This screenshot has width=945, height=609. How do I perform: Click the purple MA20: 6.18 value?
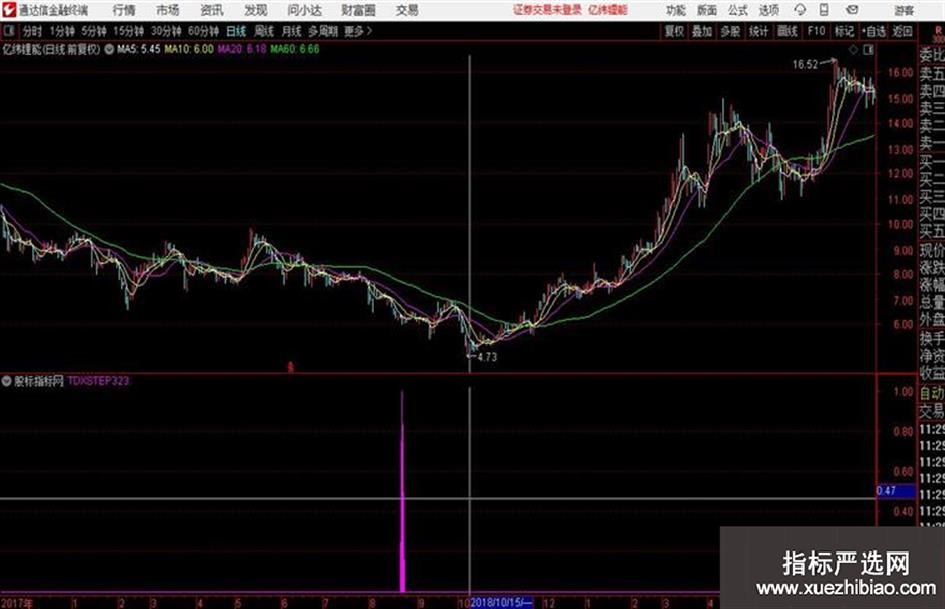coord(242,49)
